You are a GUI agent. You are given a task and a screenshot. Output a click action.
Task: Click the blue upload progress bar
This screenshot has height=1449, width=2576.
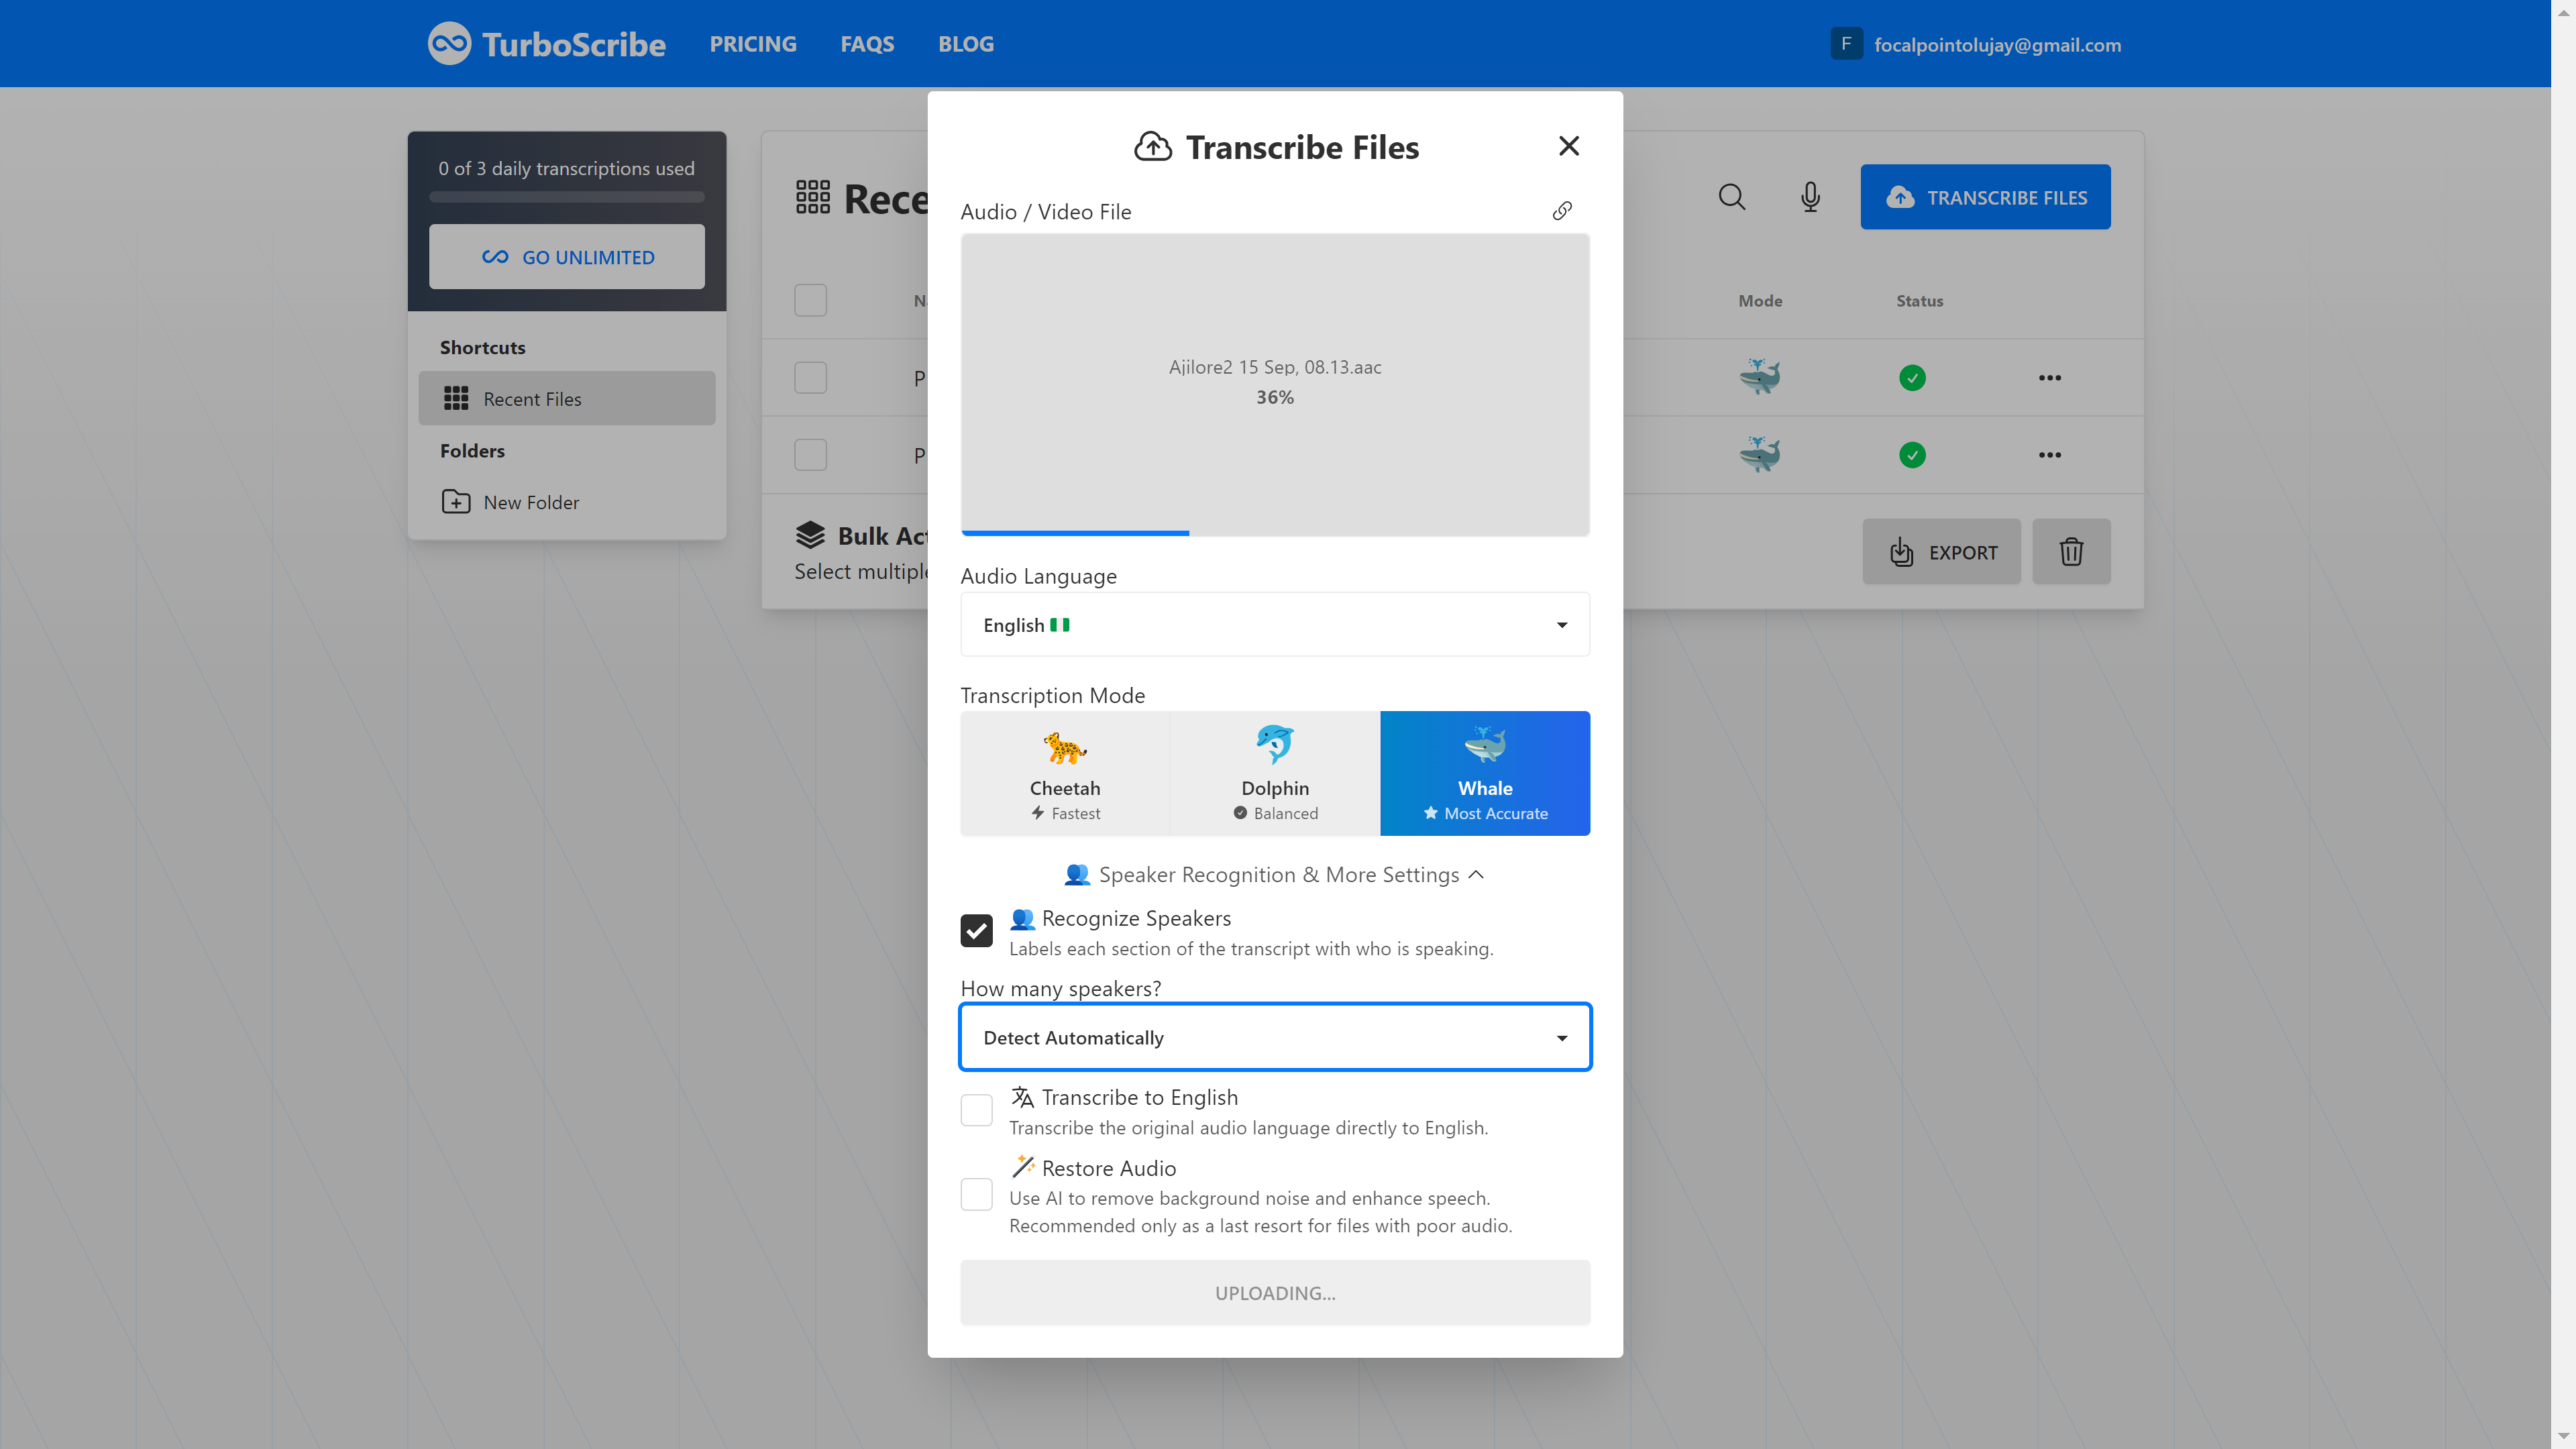[1075, 533]
